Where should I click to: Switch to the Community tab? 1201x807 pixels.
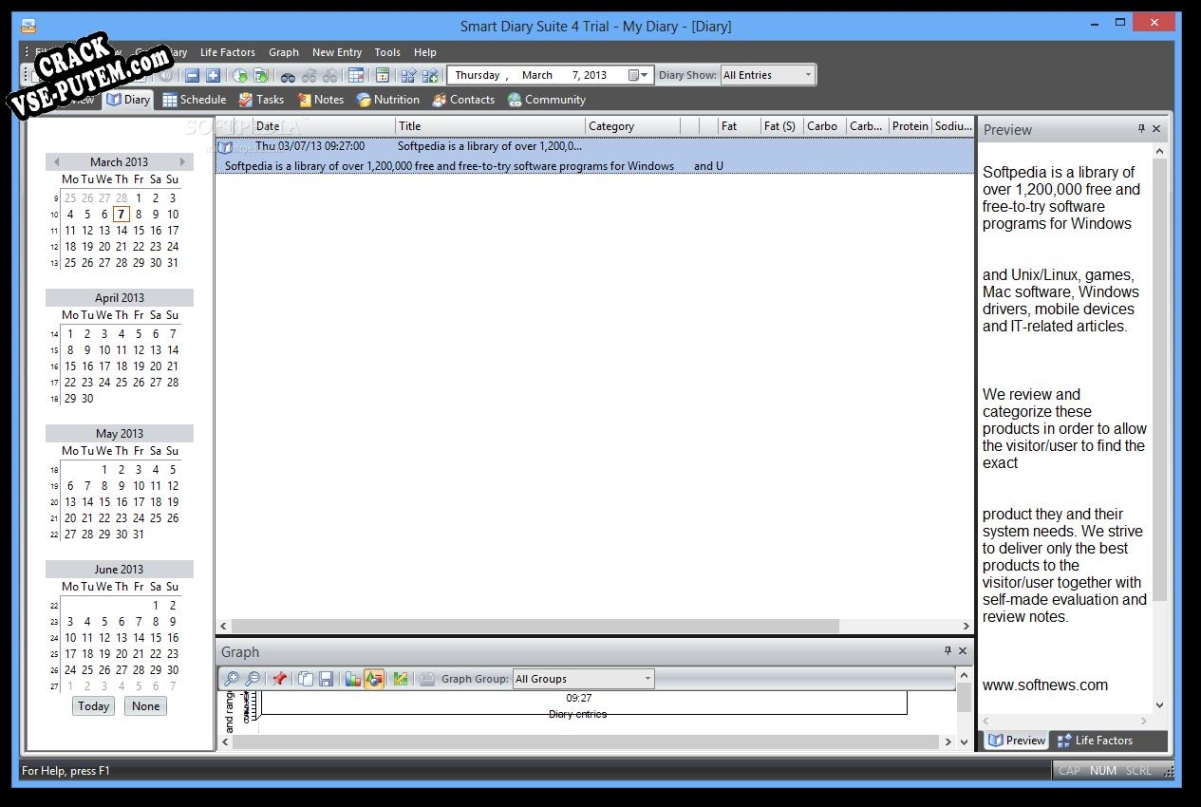coord(546,100)
